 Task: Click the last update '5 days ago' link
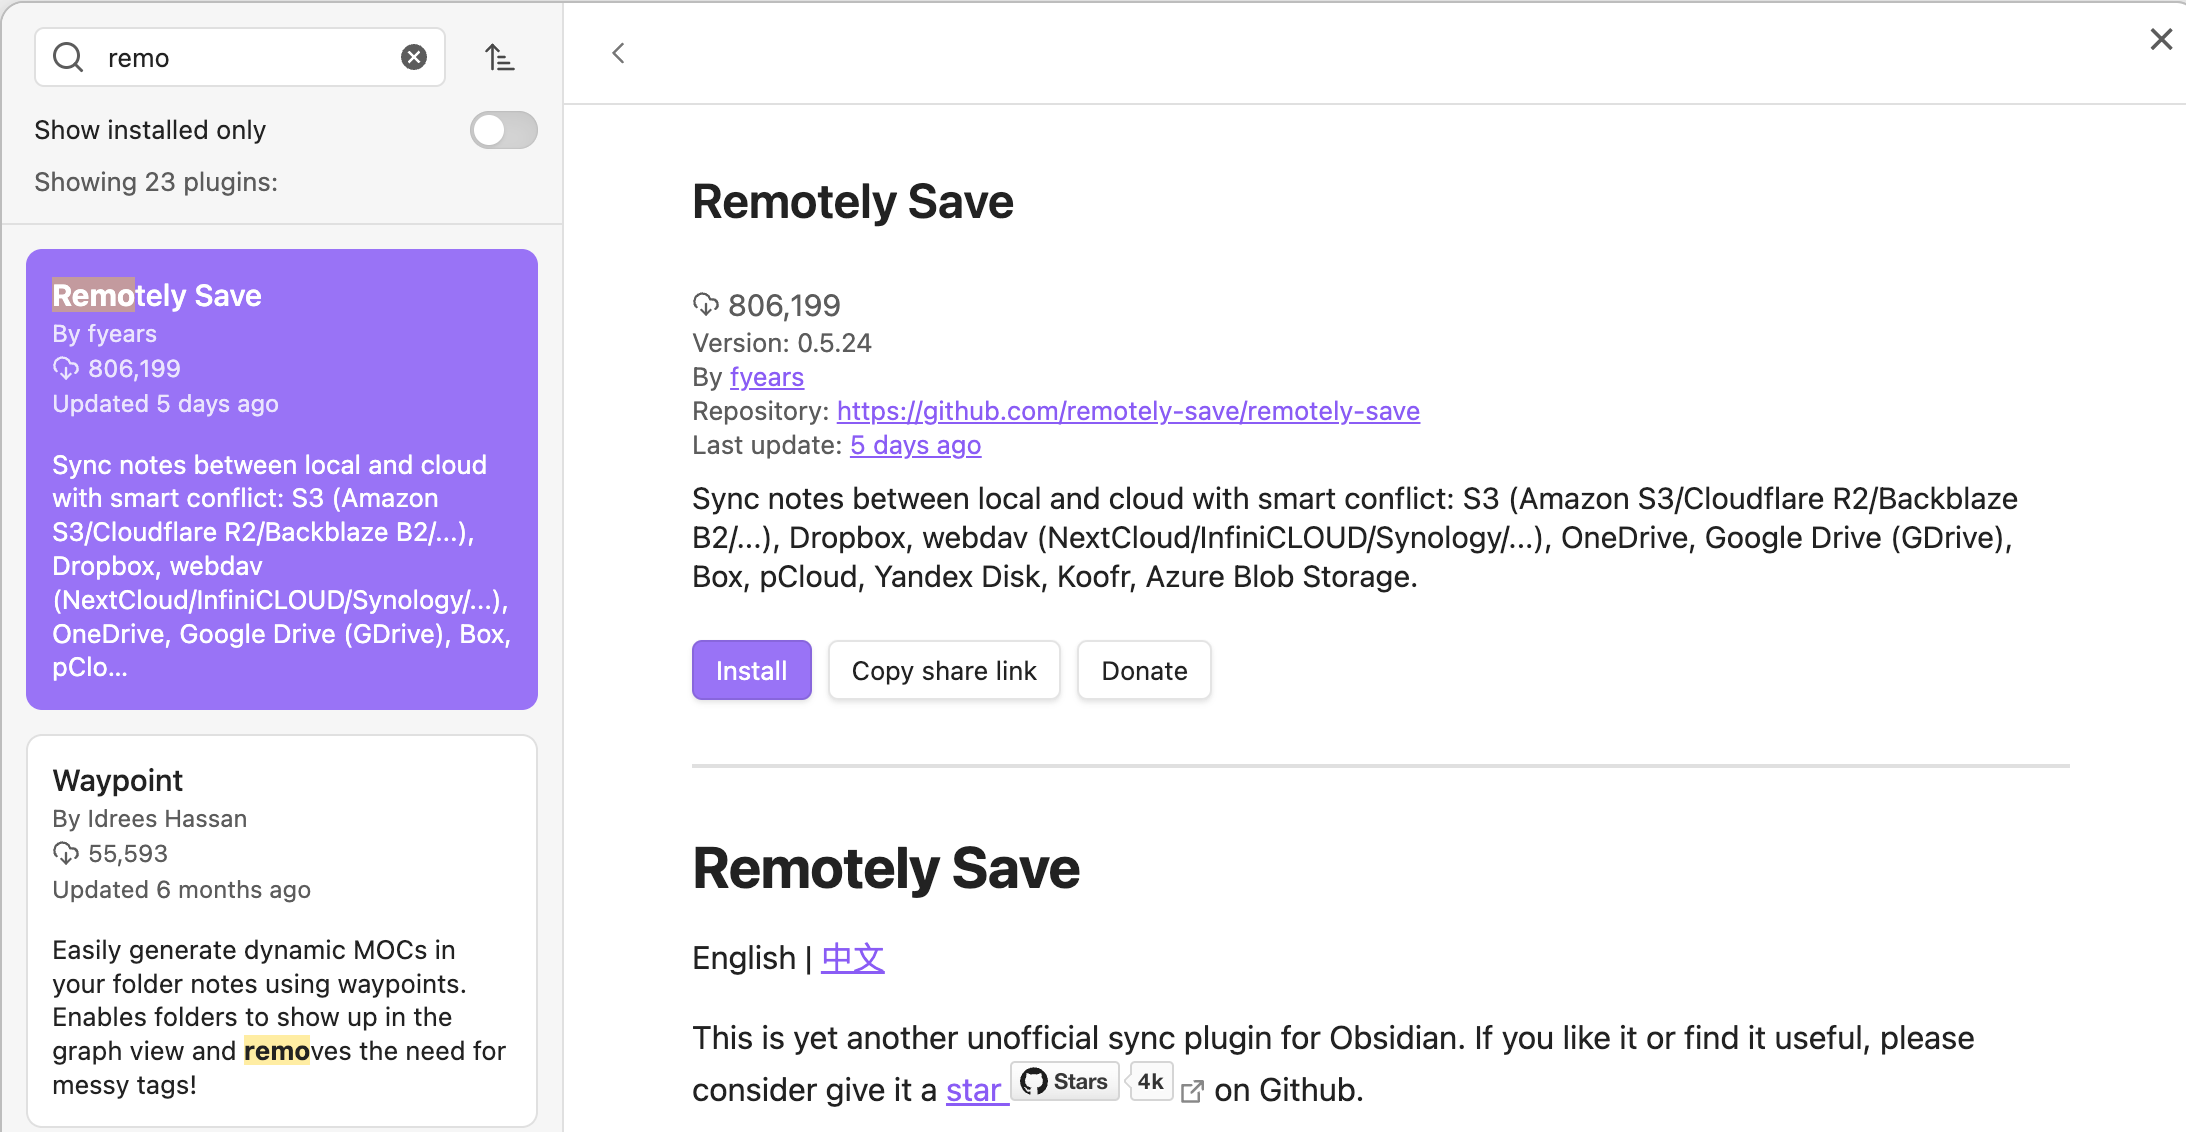pyautogui.click(x=914, y=445)
